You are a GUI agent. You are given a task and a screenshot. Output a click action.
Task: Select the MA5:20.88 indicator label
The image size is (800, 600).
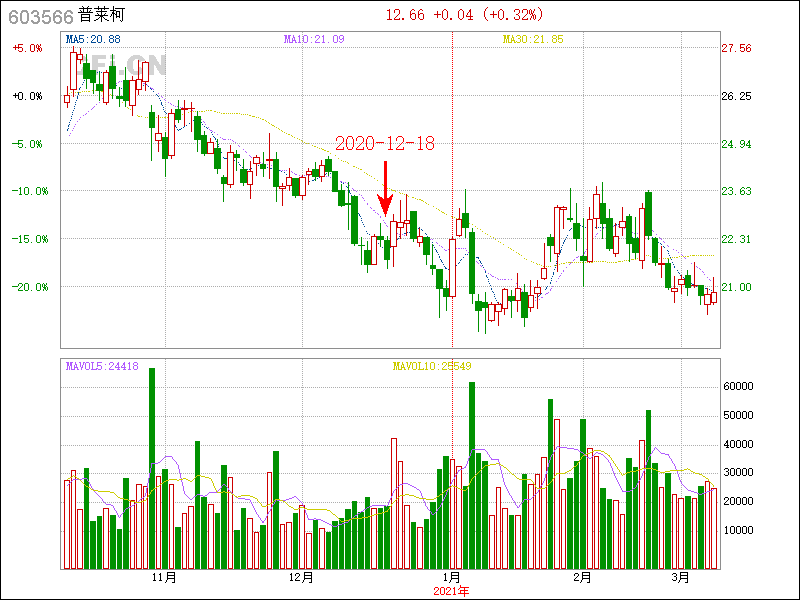coord(93,39)
